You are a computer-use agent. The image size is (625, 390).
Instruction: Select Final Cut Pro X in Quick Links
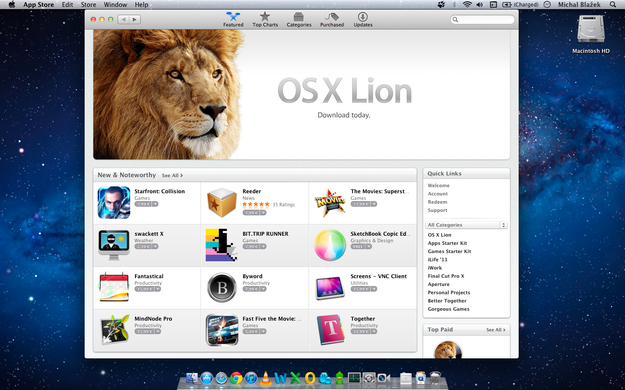[x=446, y=276]
